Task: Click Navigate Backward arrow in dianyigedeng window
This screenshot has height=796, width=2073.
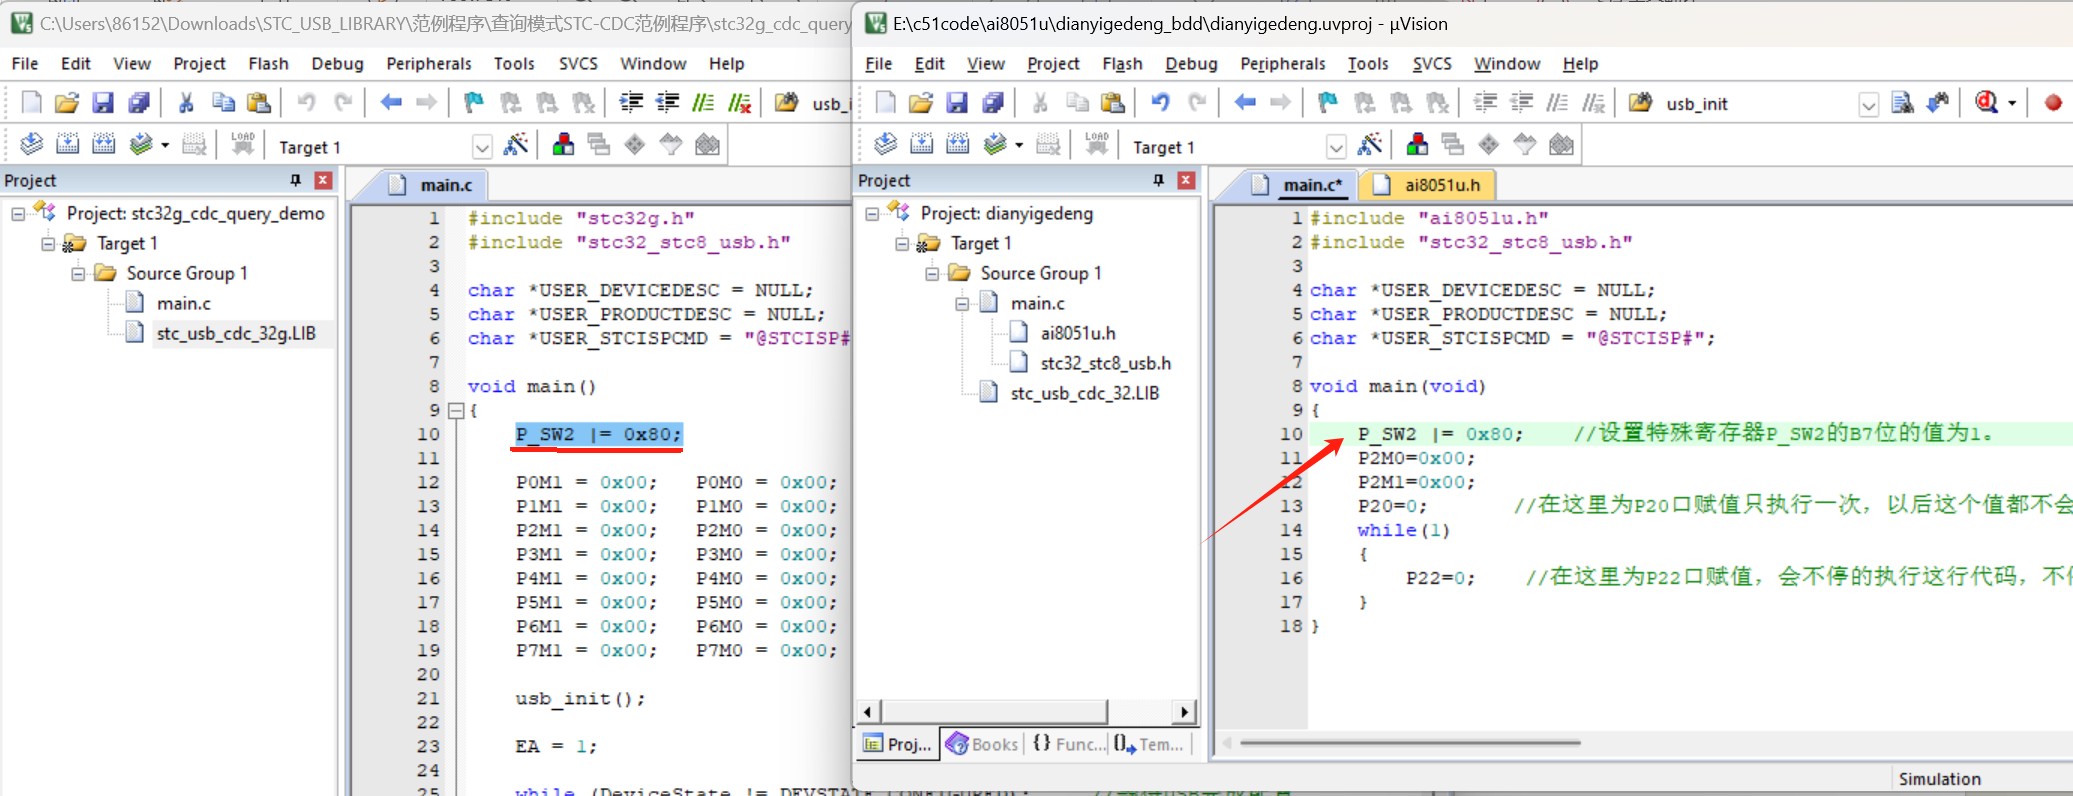Action: pyautogui.click(x=1245, y=103)
